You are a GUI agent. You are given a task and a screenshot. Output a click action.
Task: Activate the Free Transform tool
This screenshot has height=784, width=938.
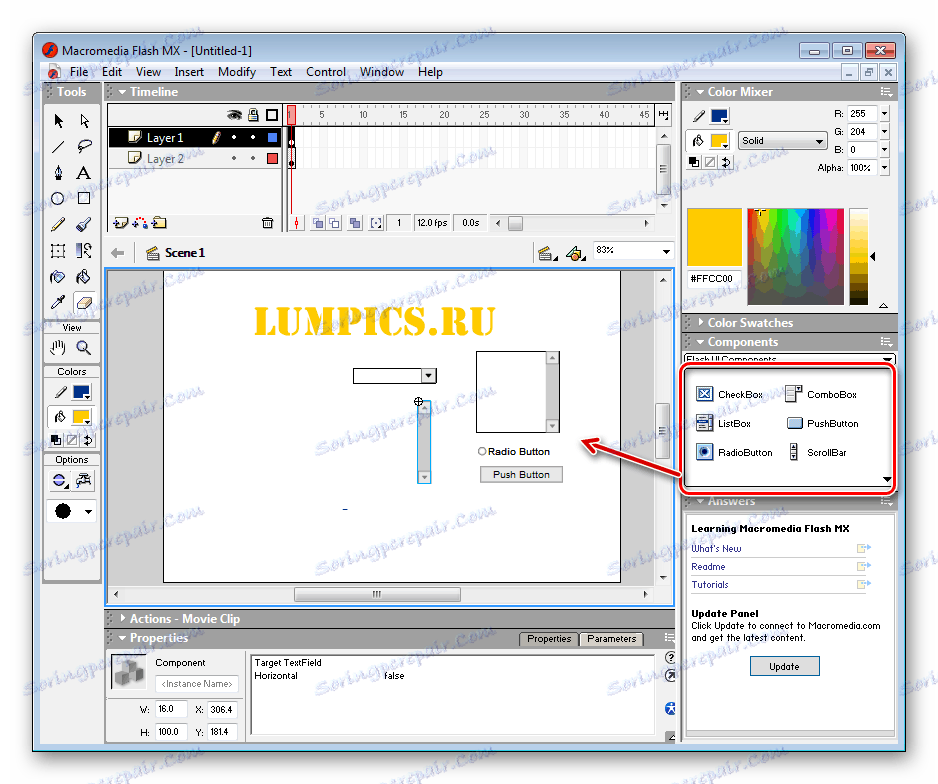point(59,251)
